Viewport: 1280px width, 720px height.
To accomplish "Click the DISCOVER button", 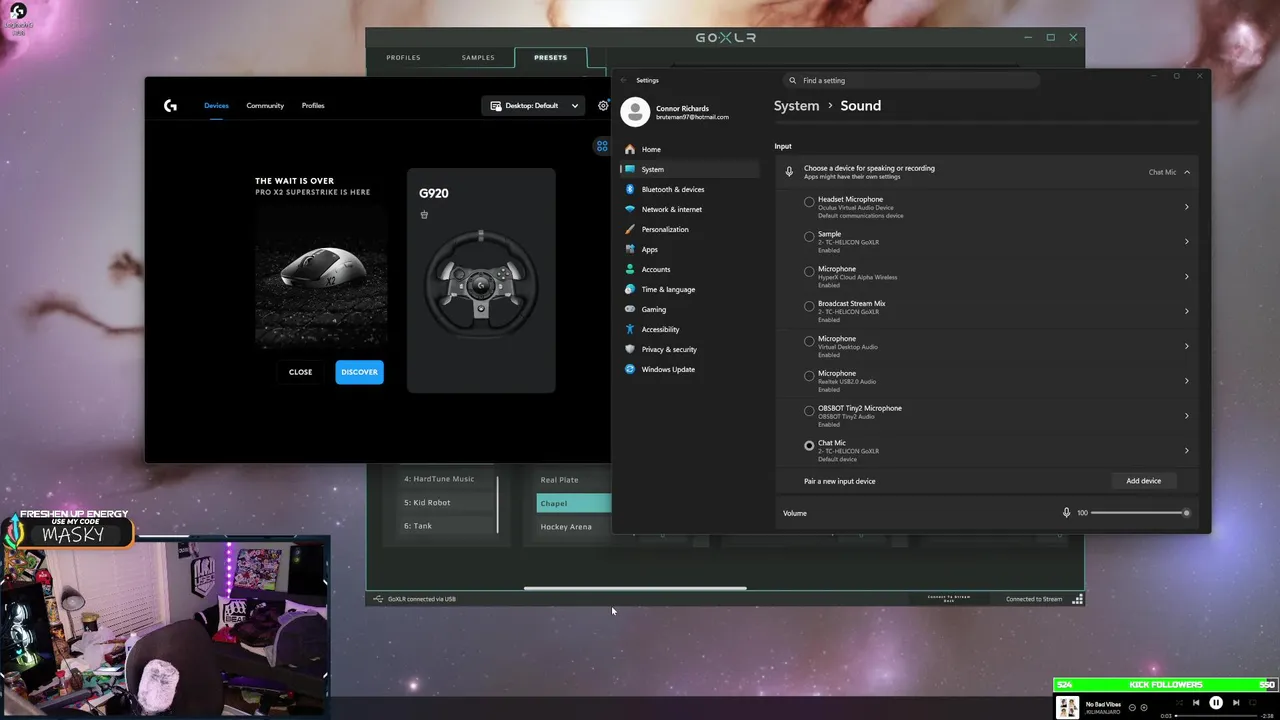I will click(359, 372).
